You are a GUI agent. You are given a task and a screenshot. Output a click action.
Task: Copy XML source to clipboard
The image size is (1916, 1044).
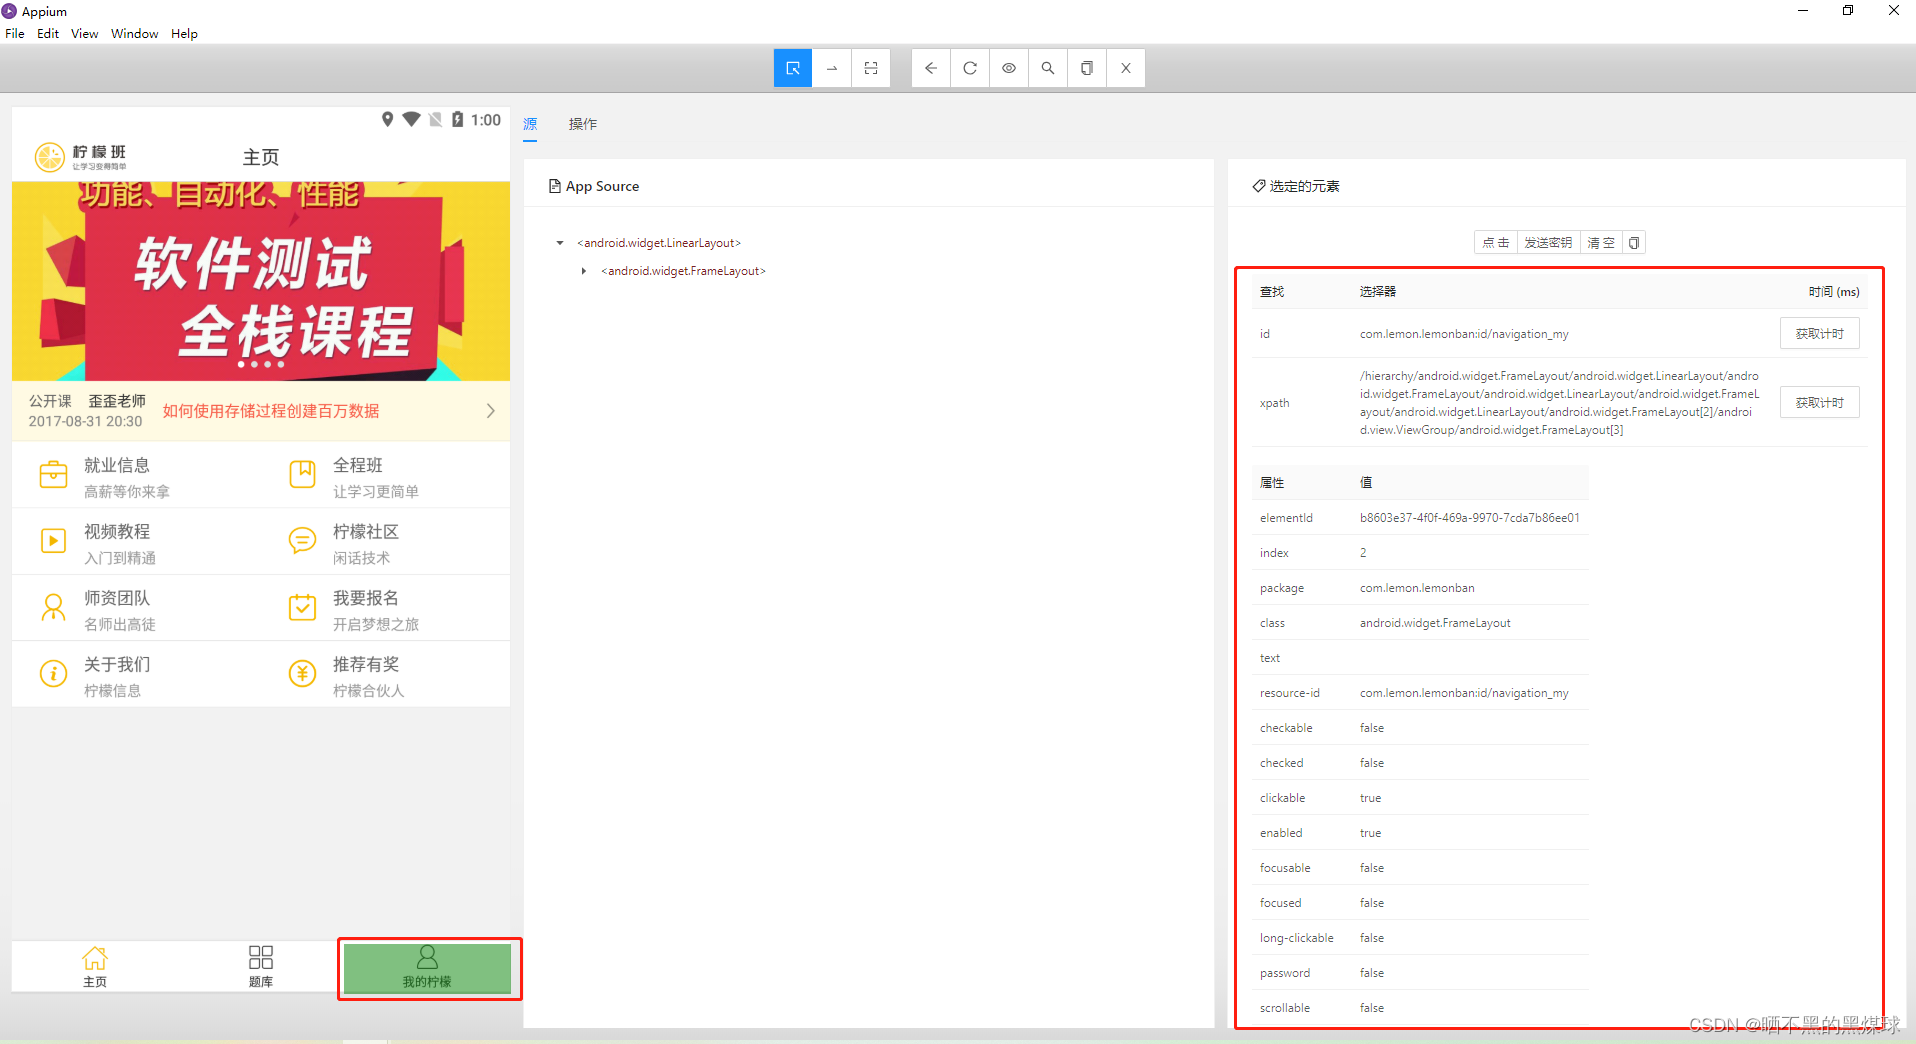click(x=1087, y=68)
